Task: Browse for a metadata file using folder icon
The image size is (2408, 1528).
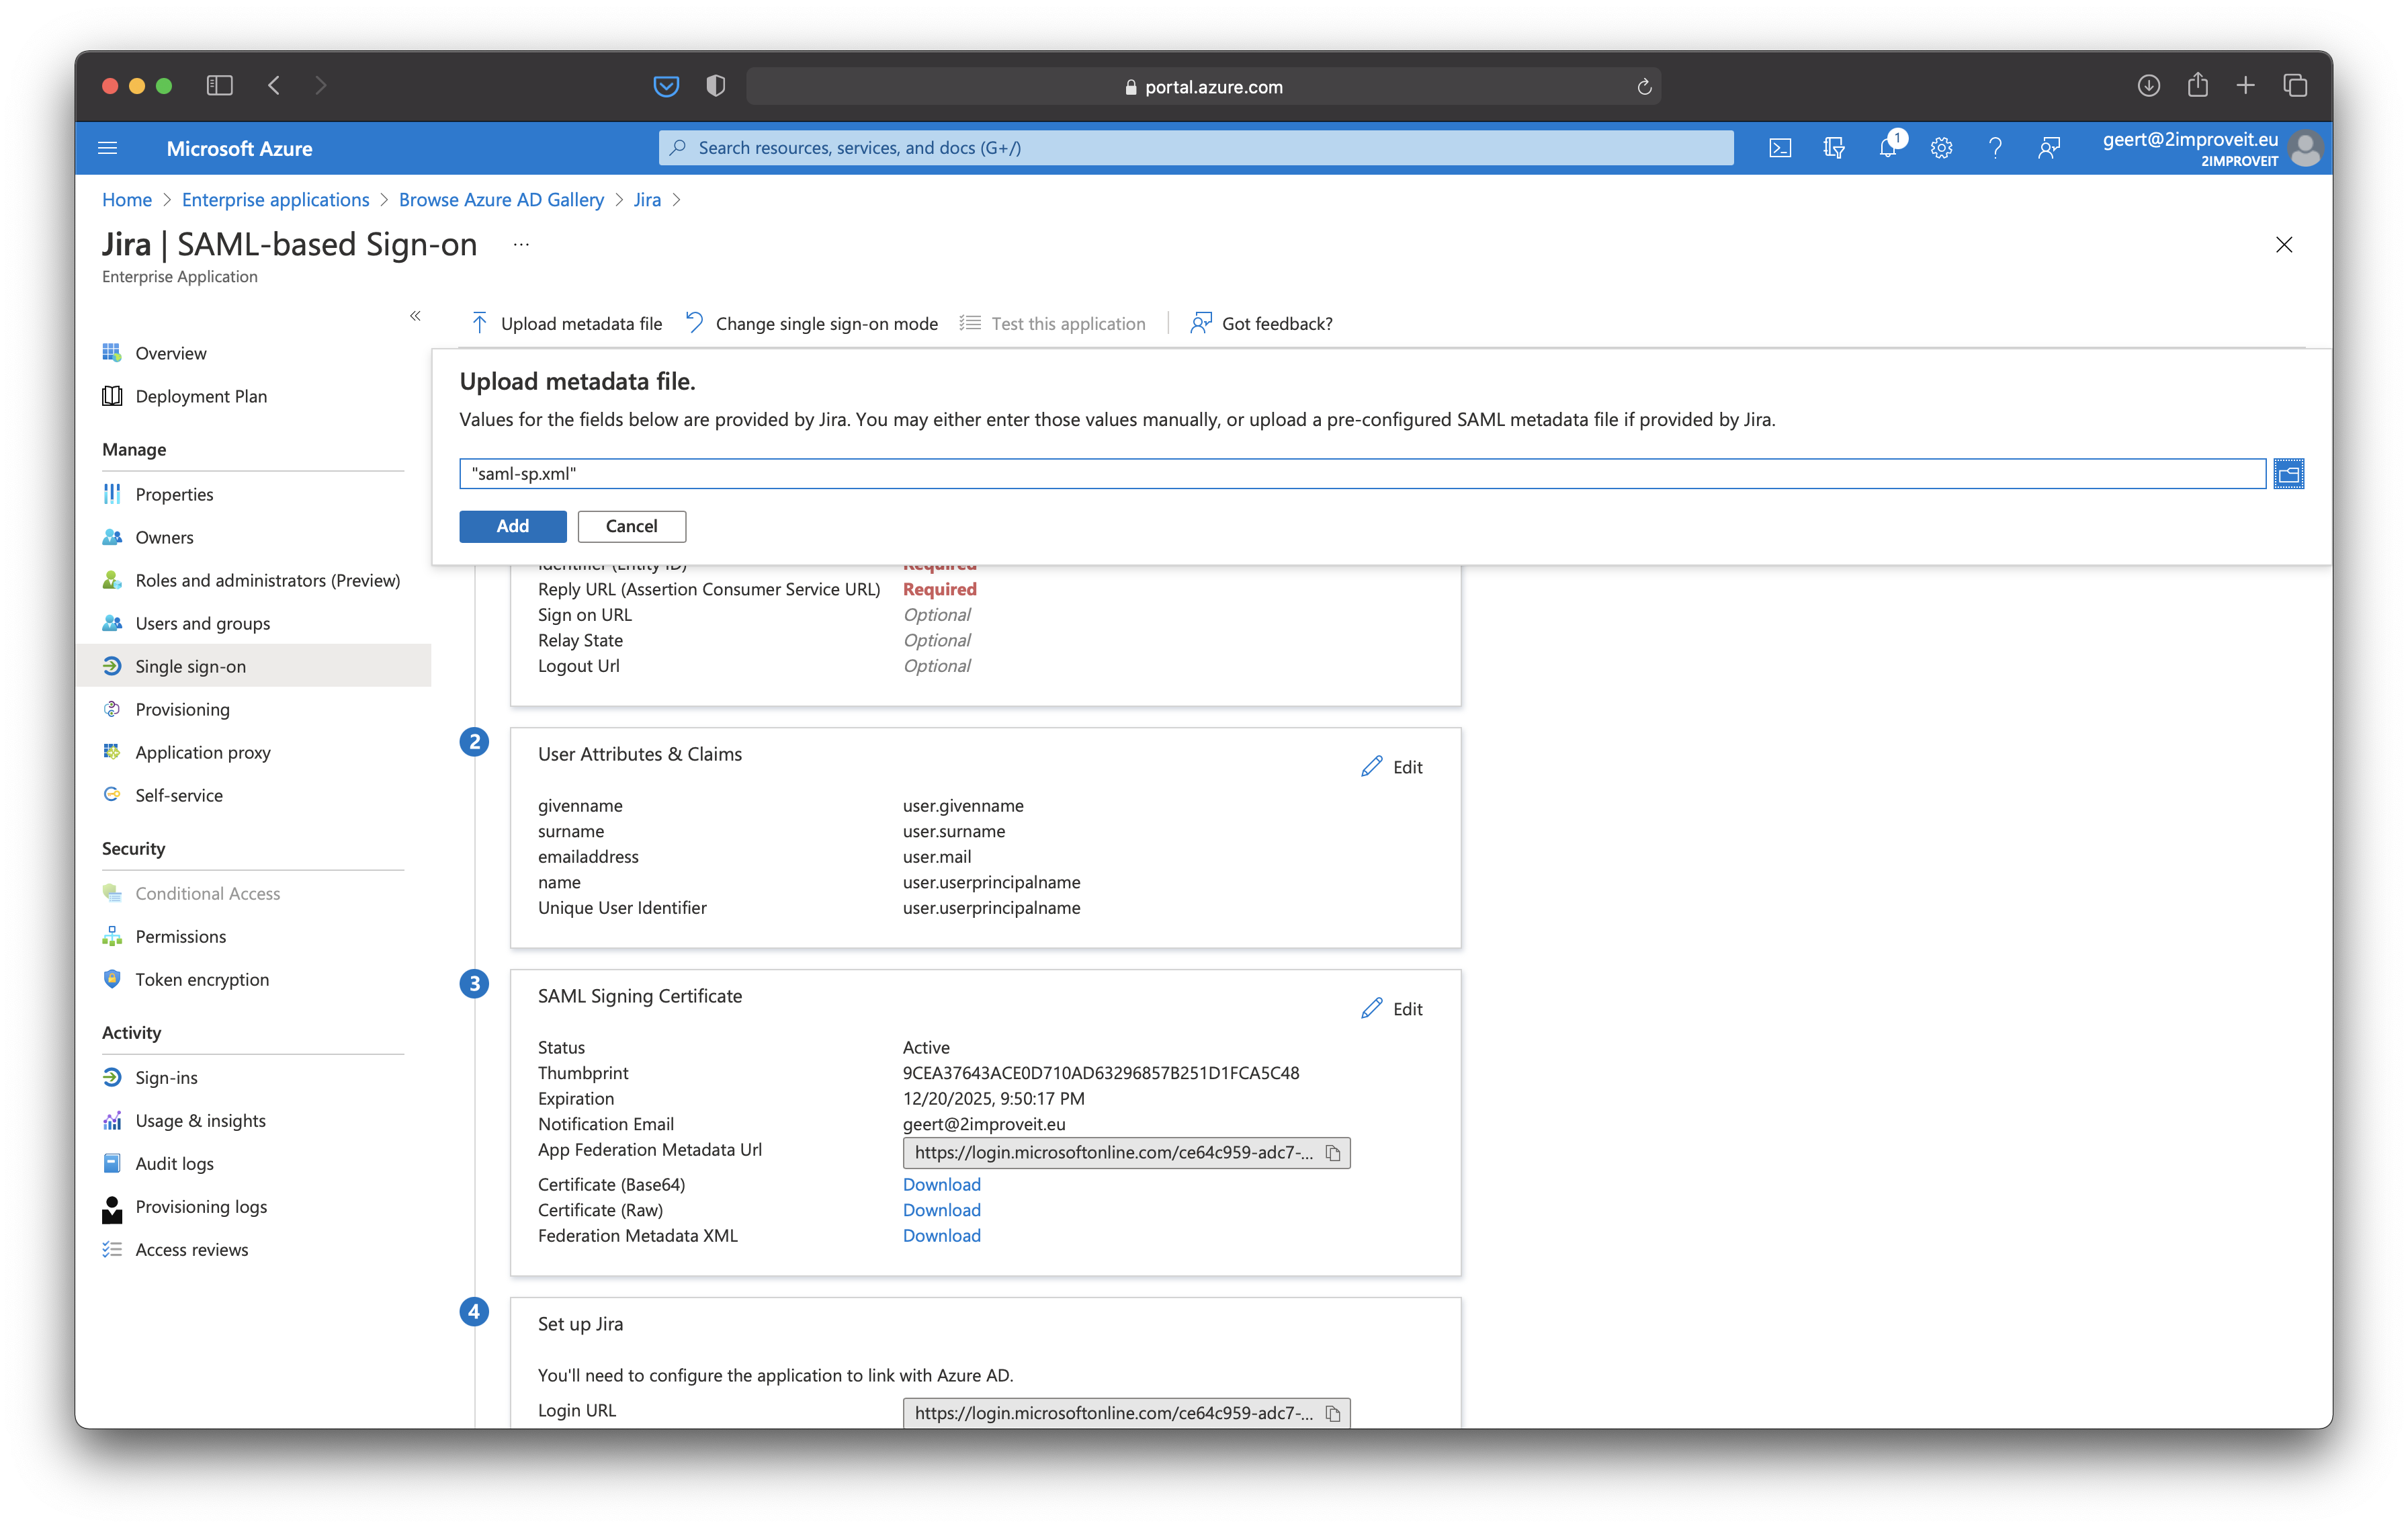Action: point(2288,474)
